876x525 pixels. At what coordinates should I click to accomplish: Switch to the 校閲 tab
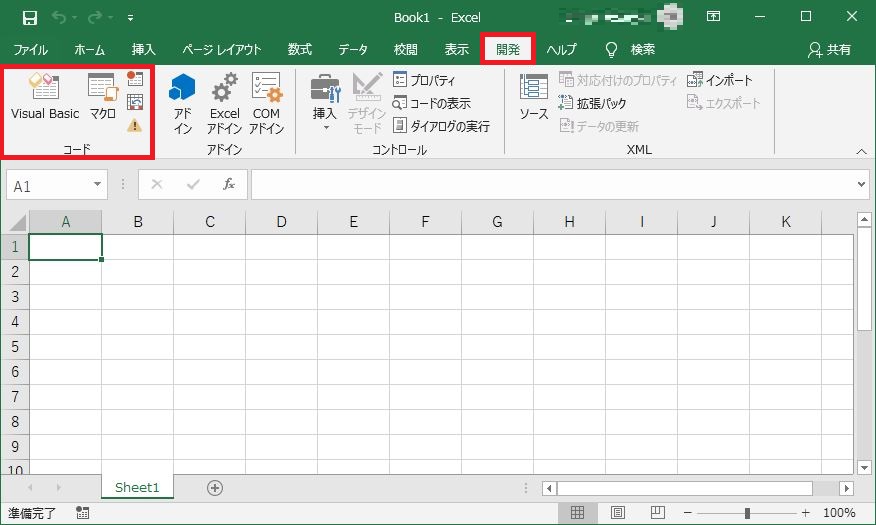[x=406, y=49]
